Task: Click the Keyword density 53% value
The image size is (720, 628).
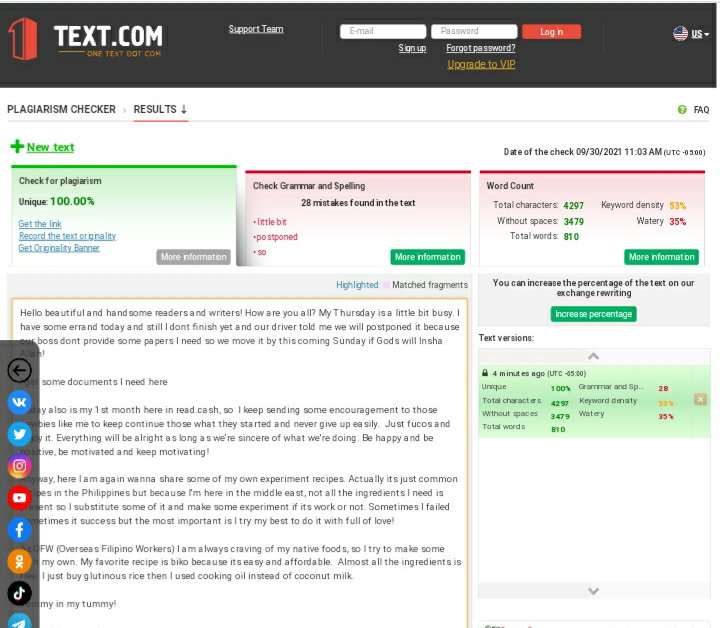Action: pyautogui.click(x=677, y=205)
